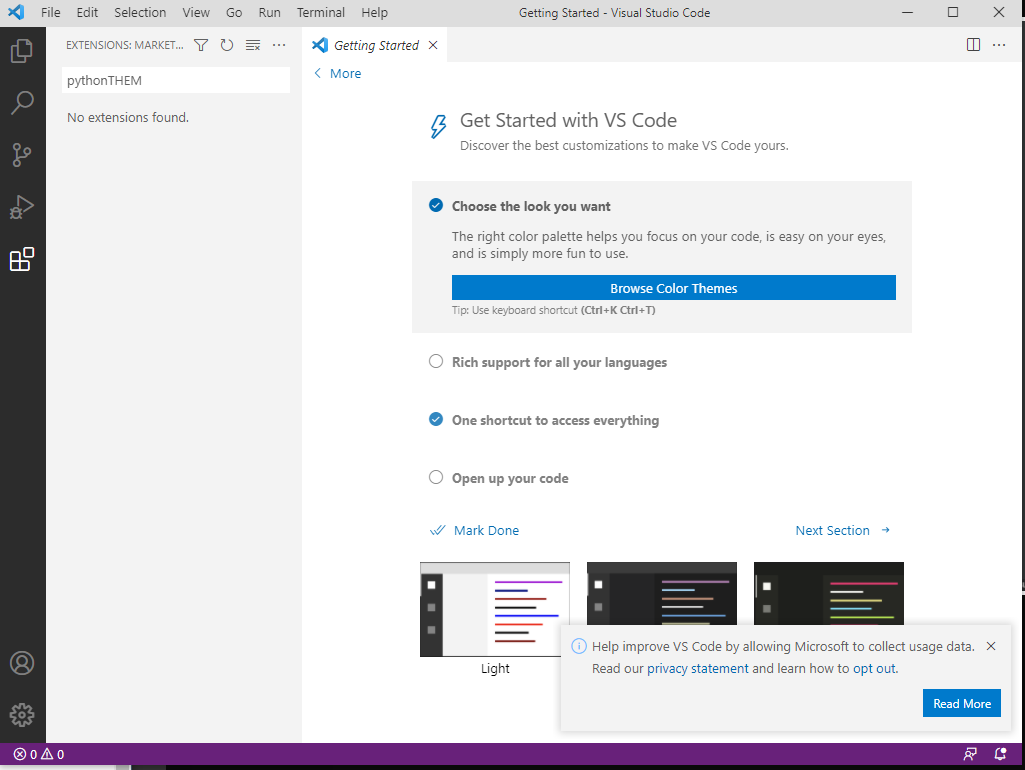Filter extensions with the funnel icon

pyautogui.click(x=201, y=45)
